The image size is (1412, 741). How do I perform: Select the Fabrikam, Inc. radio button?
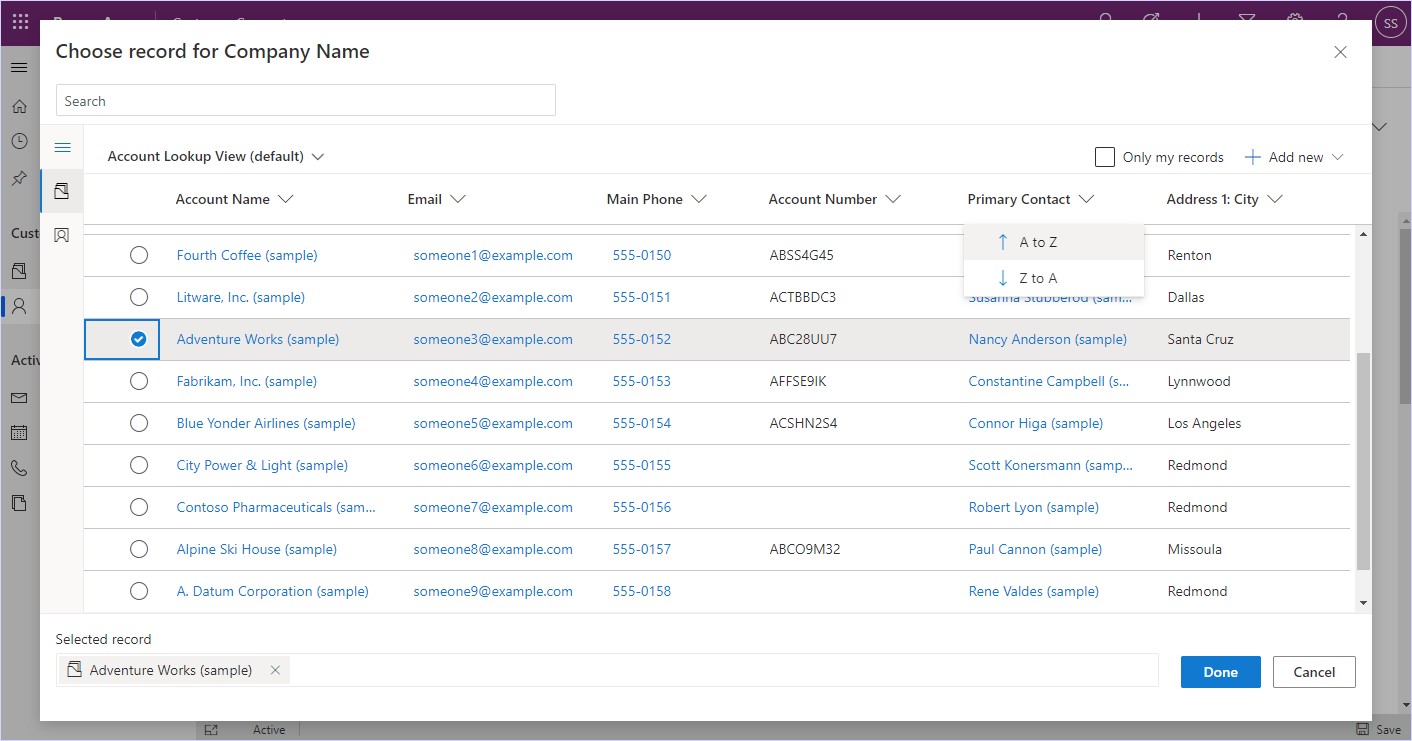point(139,381)
